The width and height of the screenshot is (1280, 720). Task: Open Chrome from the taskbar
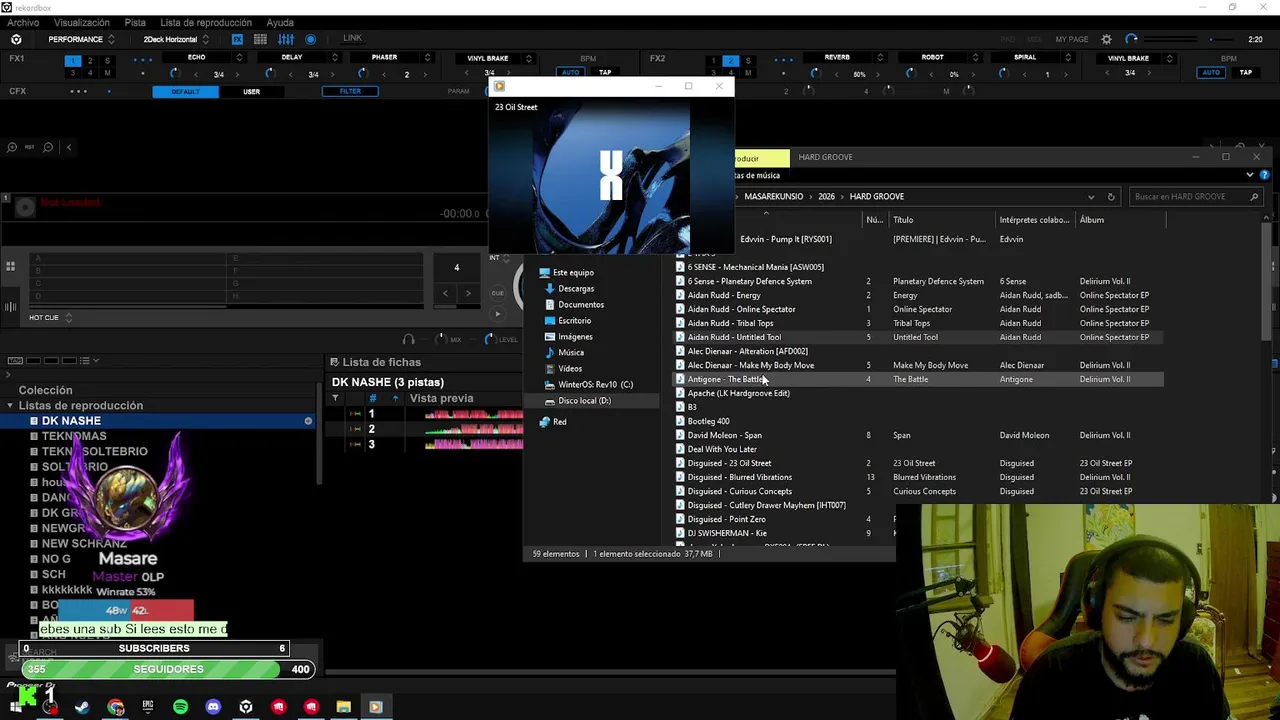click(116, 707)
